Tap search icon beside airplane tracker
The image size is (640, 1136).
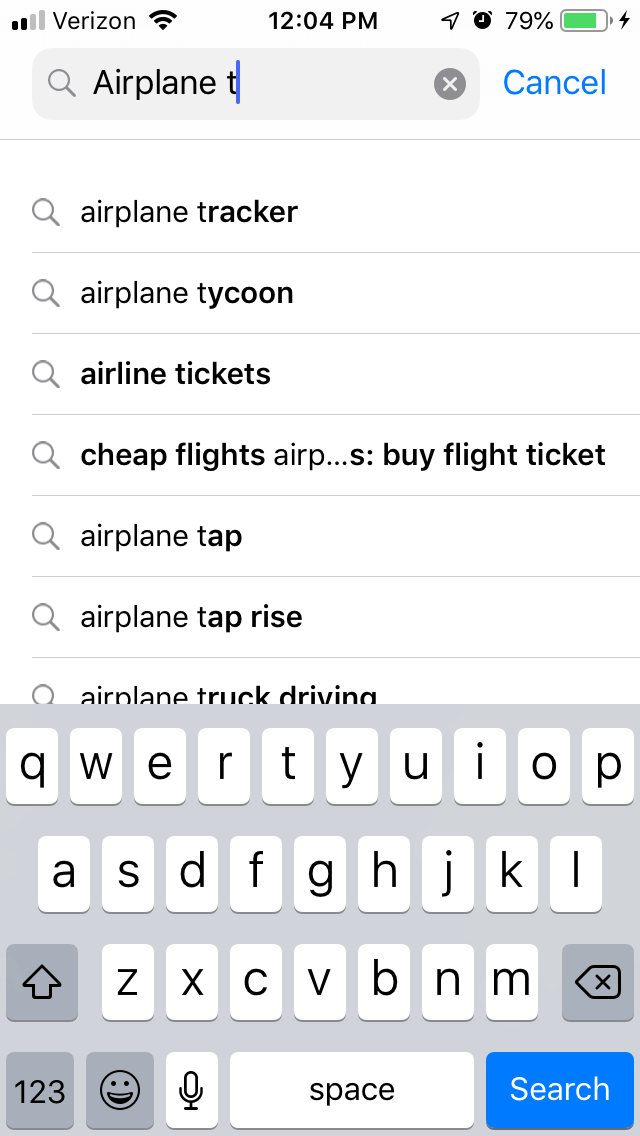(x=46, y=212)
